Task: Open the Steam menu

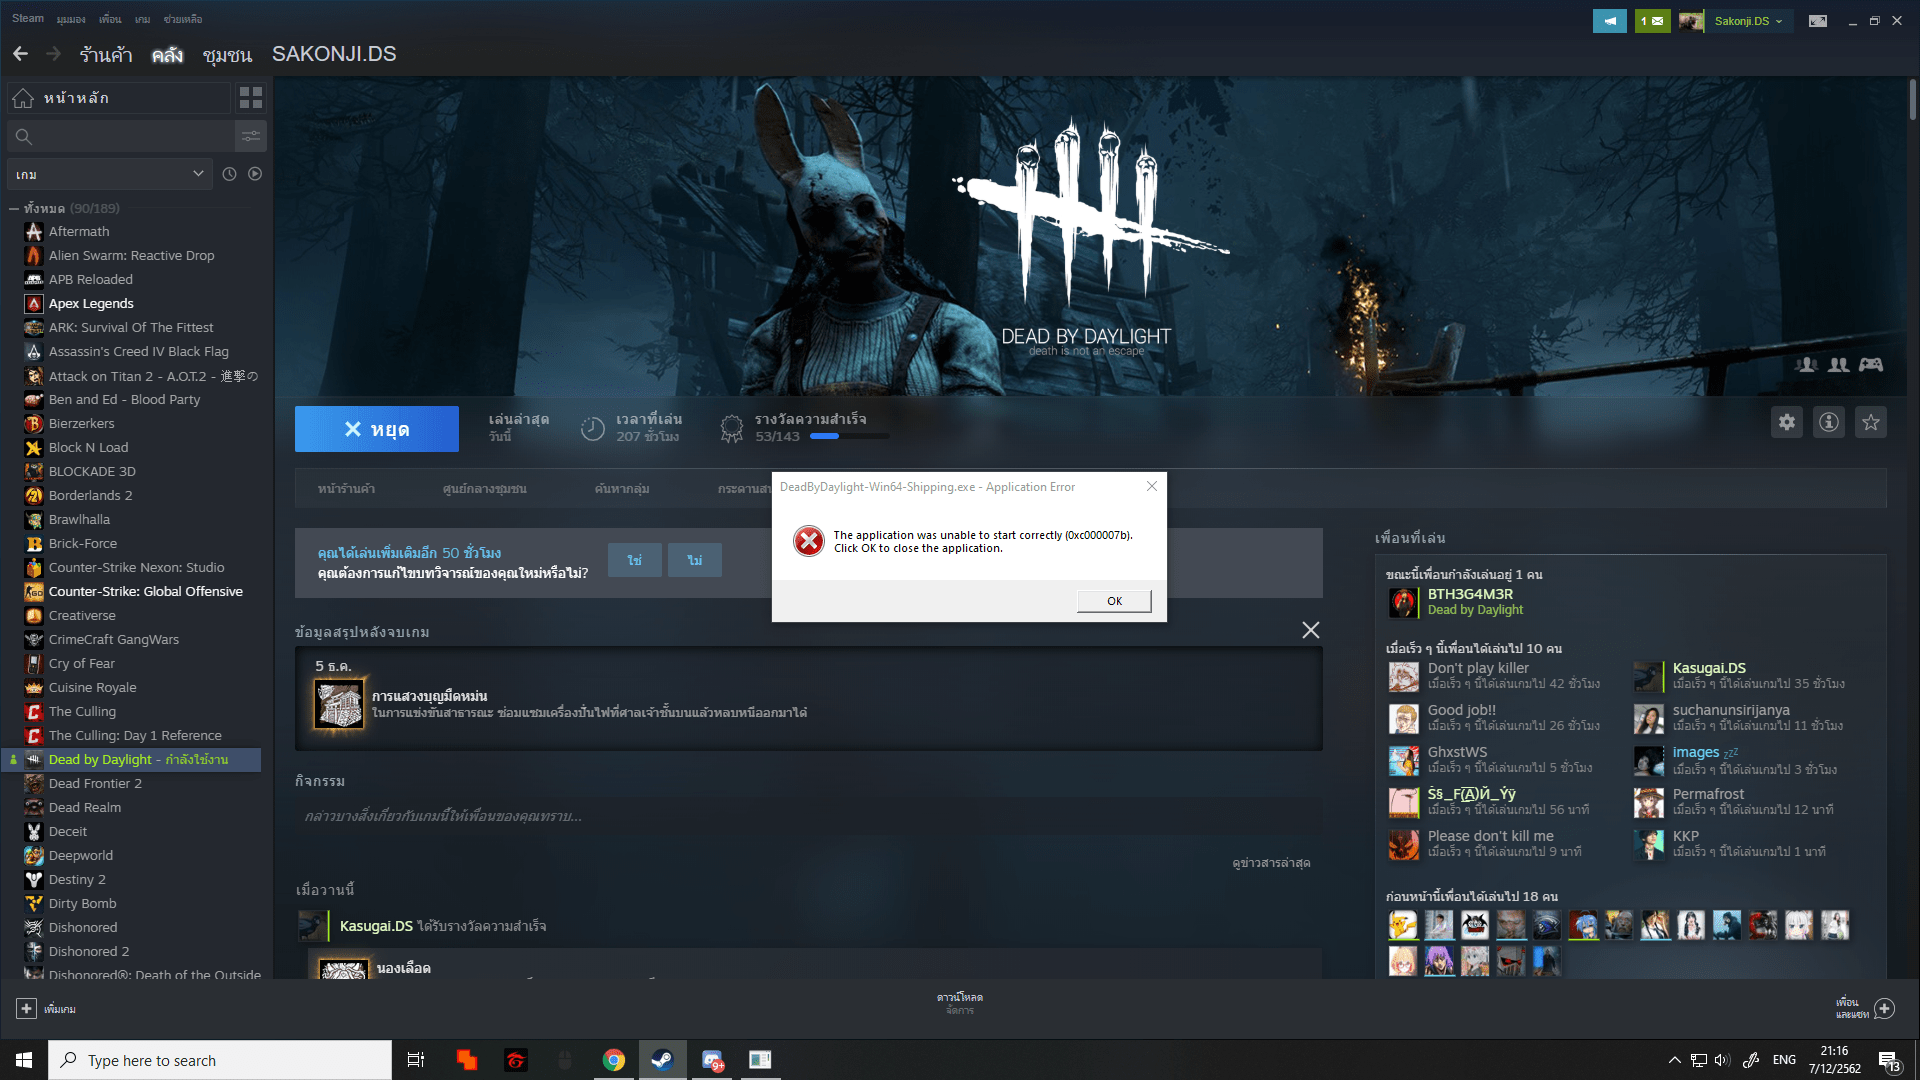Action: (27, 19)
